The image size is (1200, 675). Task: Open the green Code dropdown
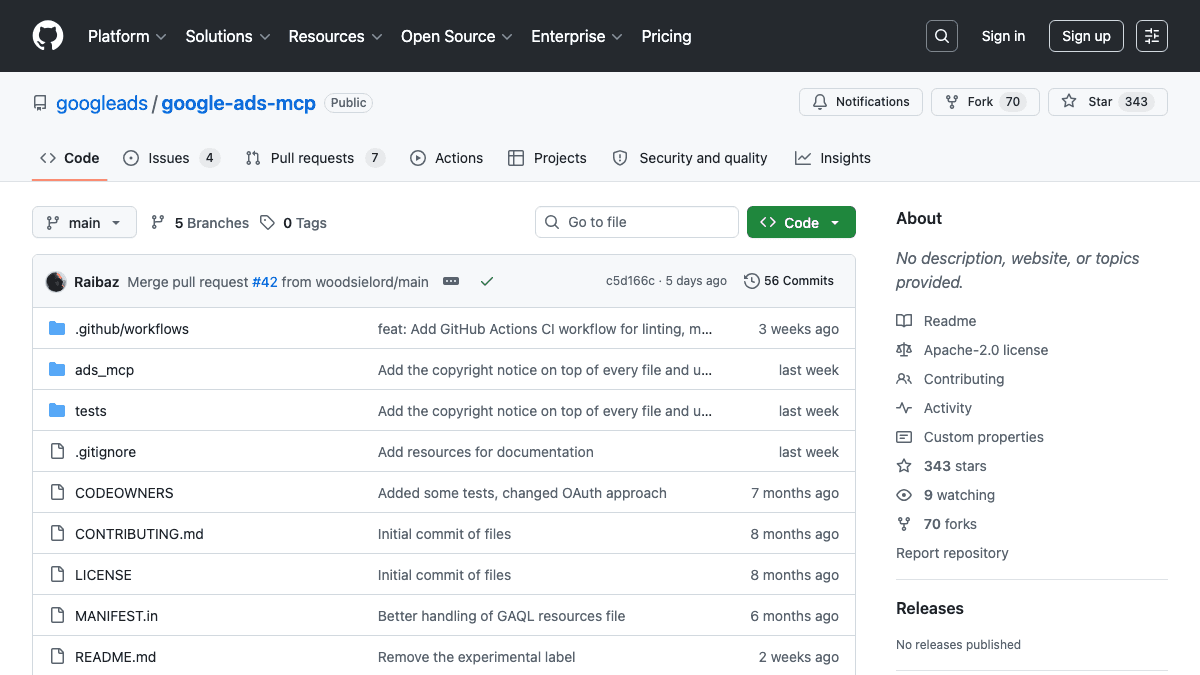(x=801, y=222)
